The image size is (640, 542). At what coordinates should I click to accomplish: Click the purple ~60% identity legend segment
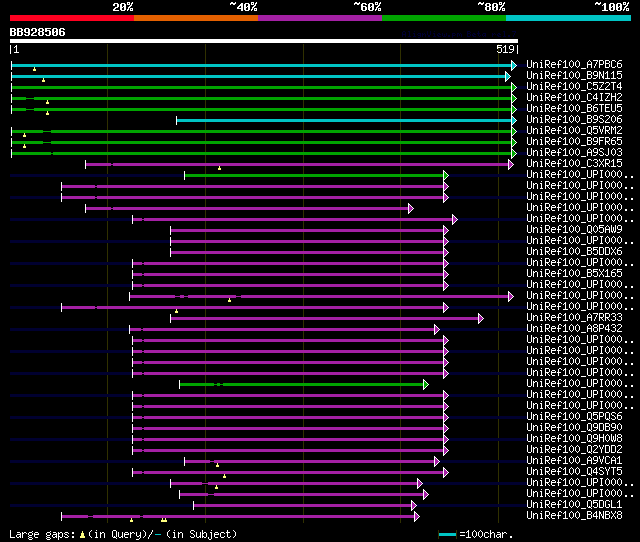(320, 18)
